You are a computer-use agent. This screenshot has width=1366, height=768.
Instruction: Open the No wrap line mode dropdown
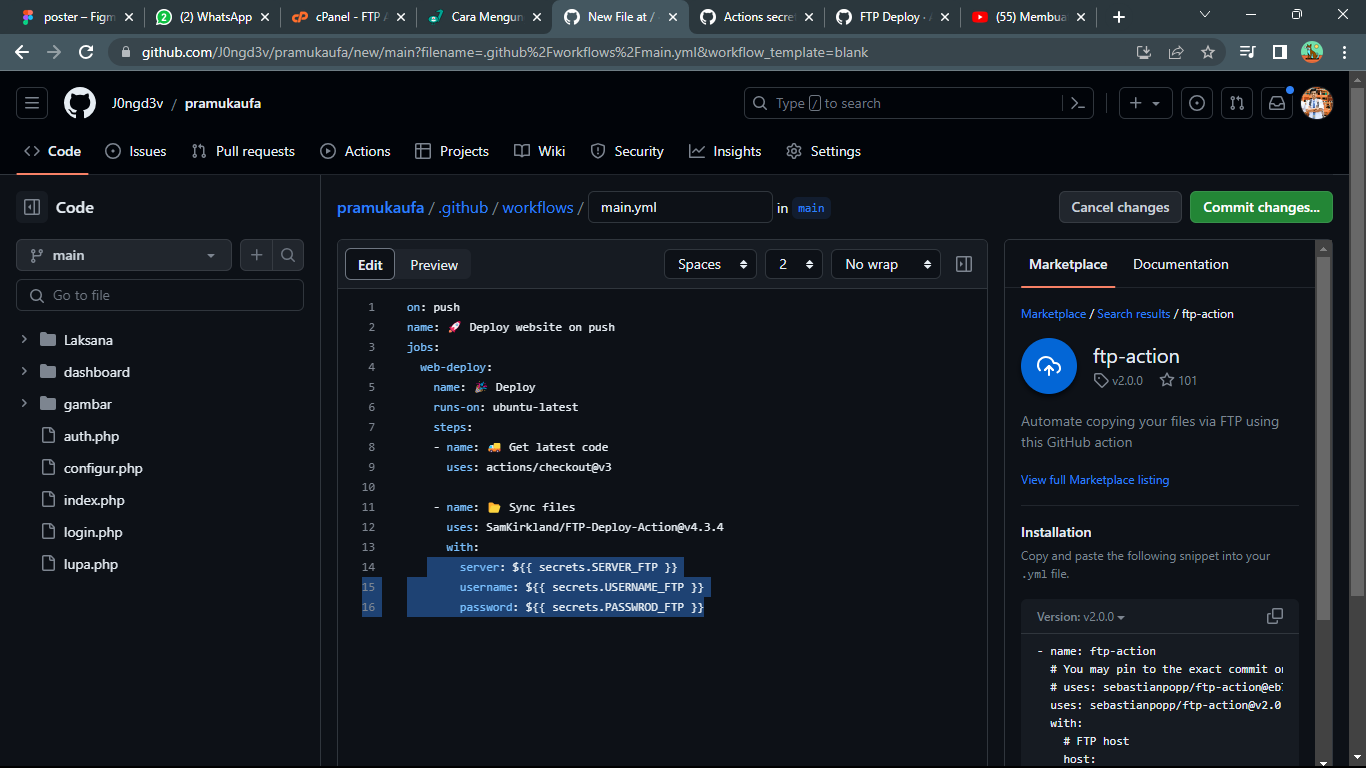(886, 264)
